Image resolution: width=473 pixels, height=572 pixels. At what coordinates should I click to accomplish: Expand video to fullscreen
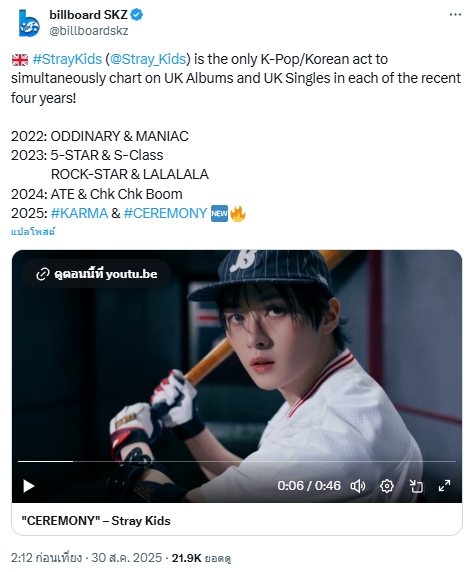[x=444, y=486]
